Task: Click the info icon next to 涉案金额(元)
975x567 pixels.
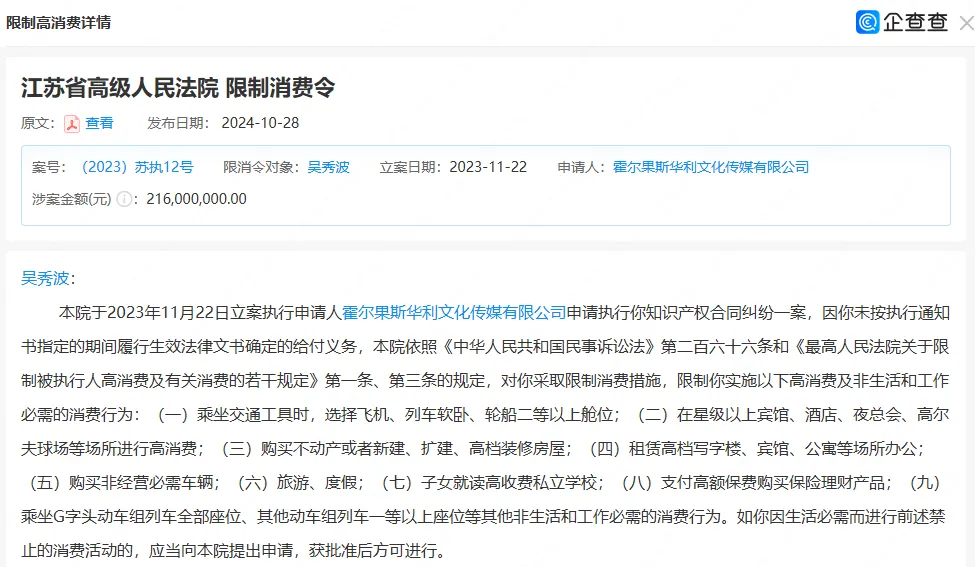Action: pyautogui.click(x=124, y=199)
